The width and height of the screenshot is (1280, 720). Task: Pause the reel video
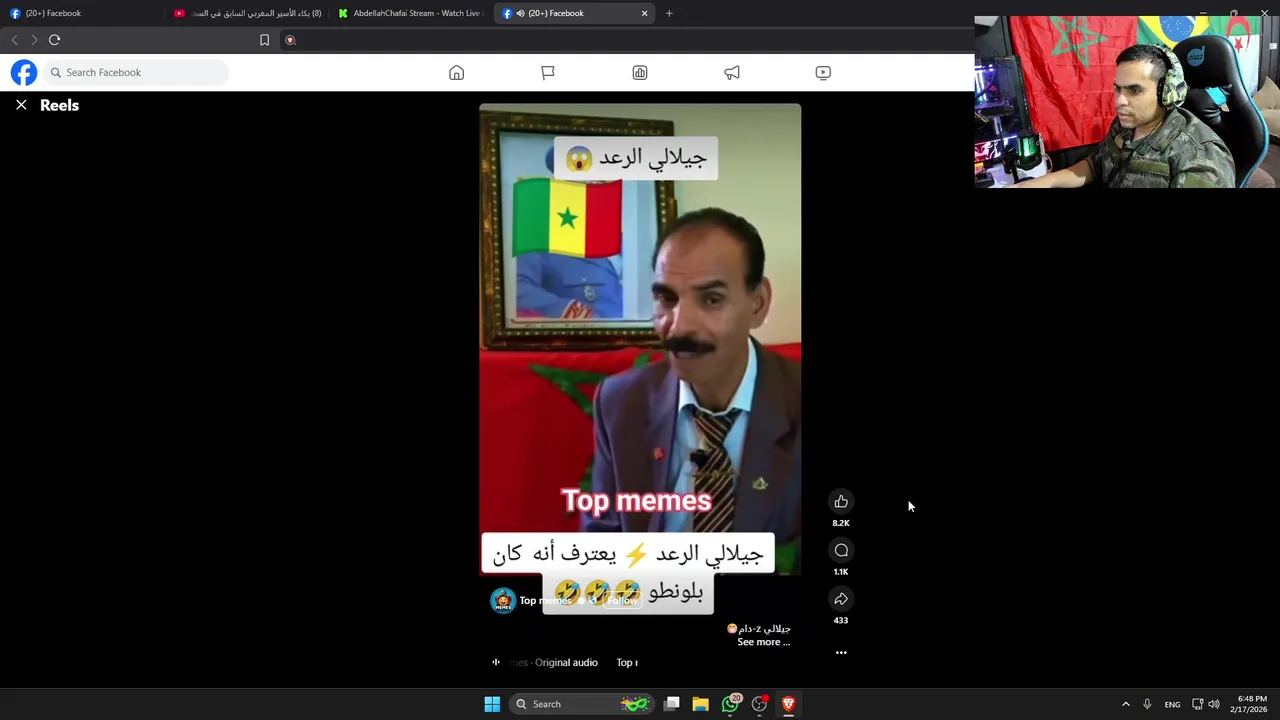[640, 340]
